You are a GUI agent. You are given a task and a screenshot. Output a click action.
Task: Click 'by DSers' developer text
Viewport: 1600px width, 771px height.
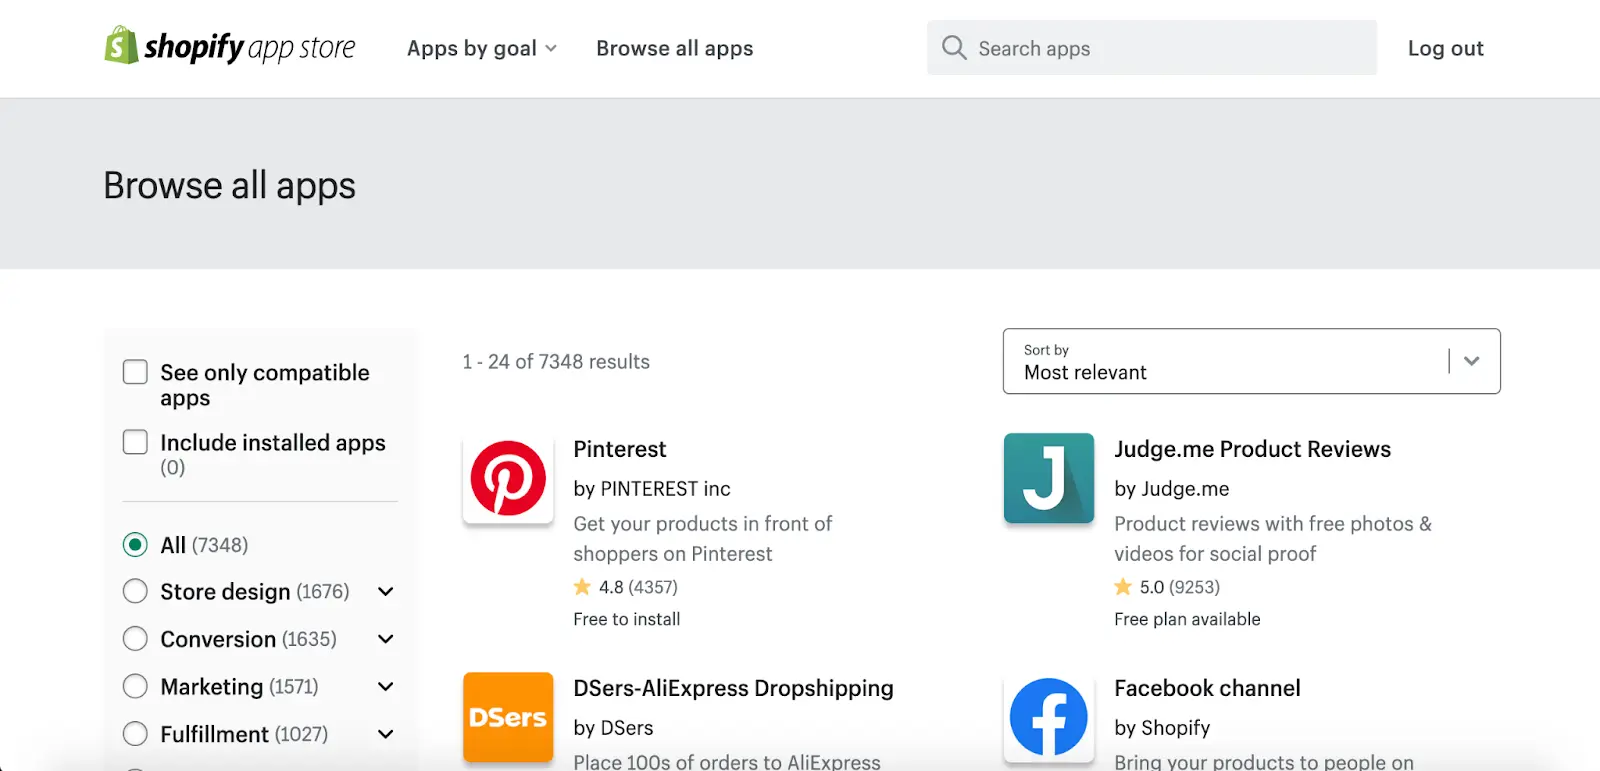point(613,728)
